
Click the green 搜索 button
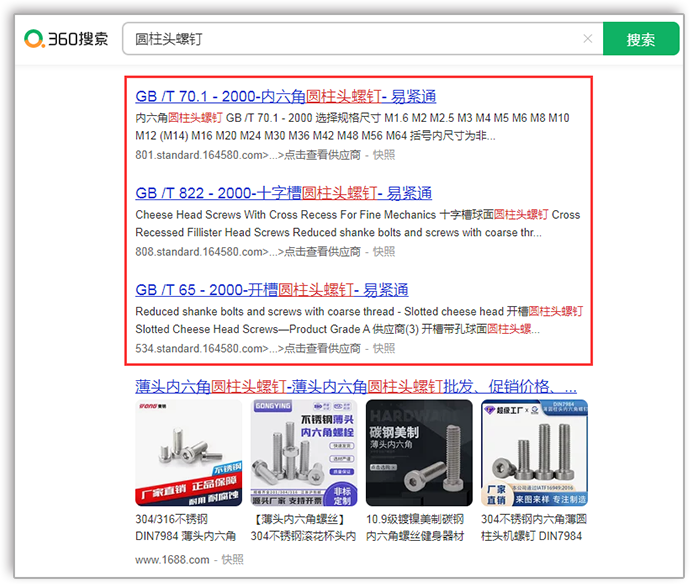640,40
